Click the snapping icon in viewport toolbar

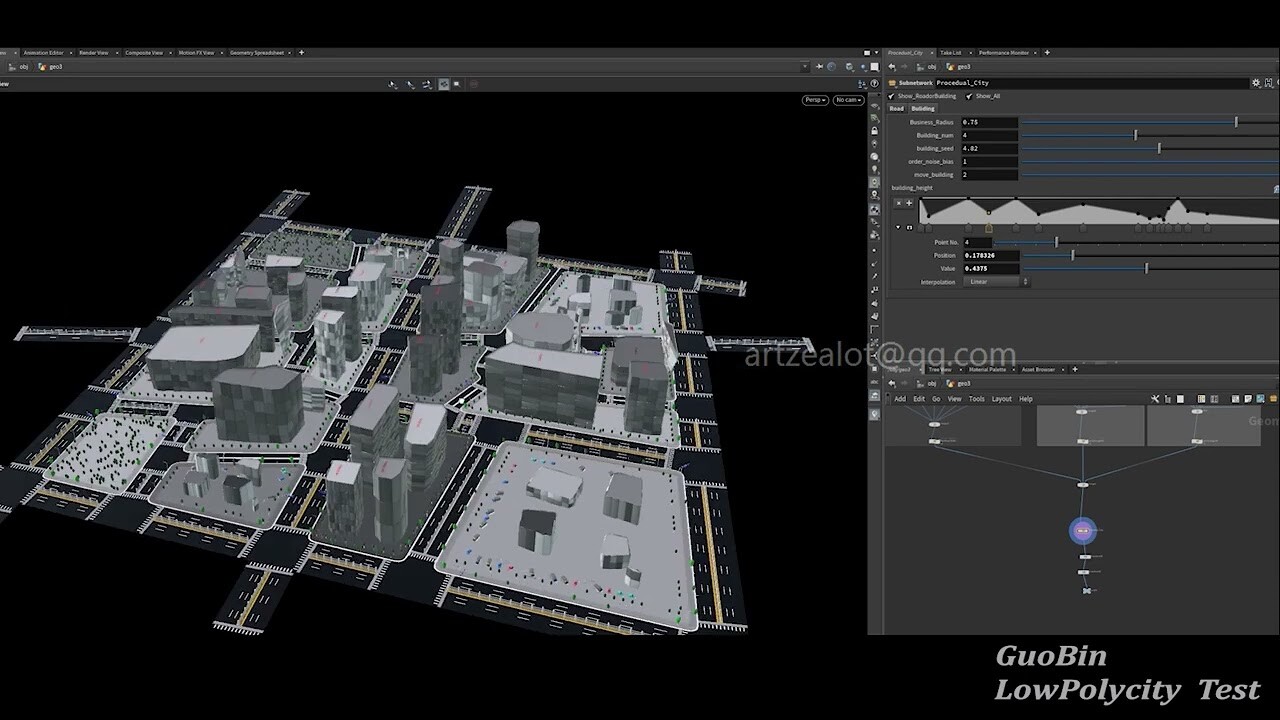[443, 85]
